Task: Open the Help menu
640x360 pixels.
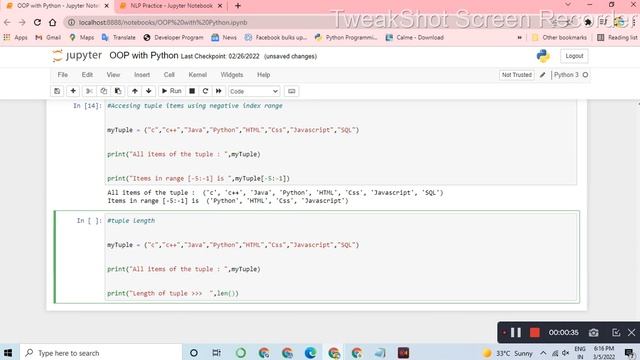Action: (x=263, y=75)
